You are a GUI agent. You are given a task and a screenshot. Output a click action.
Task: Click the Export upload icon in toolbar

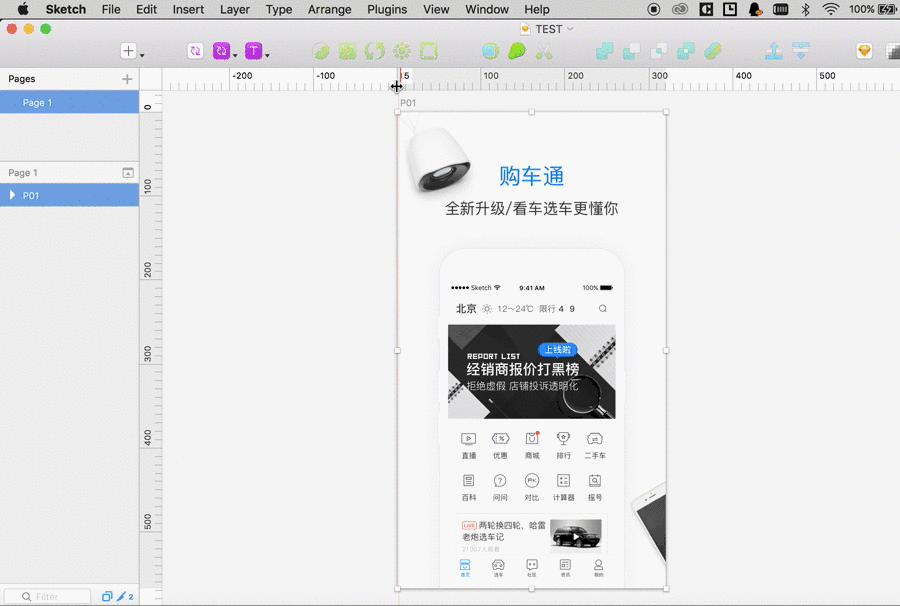[x=774, y=51]
